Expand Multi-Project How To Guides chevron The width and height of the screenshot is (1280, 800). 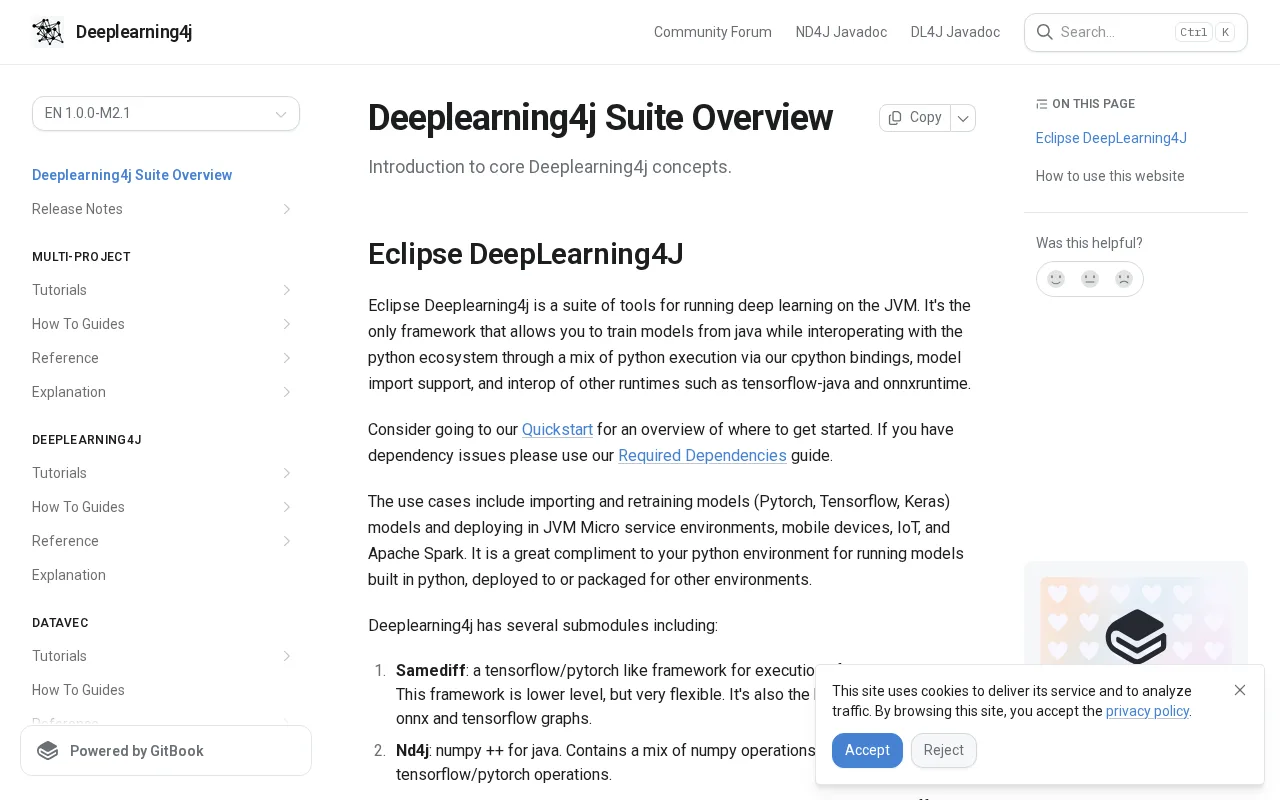click(x=286, y=324)
